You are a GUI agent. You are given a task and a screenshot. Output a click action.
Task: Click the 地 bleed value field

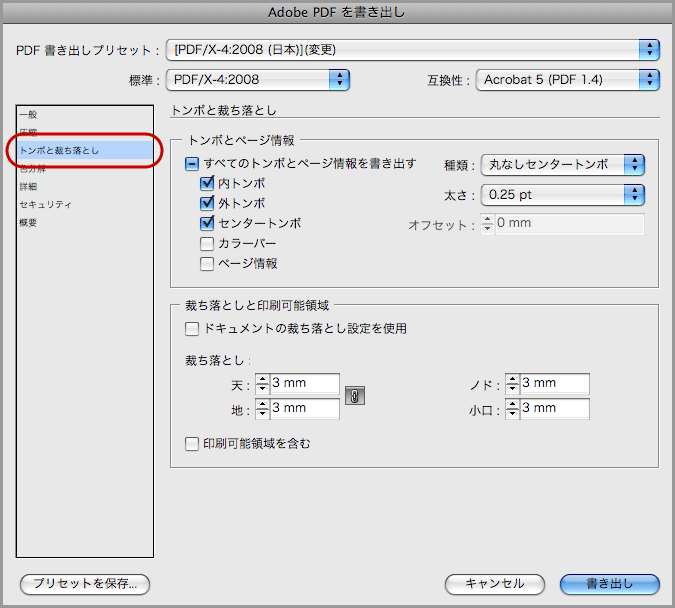305,408
